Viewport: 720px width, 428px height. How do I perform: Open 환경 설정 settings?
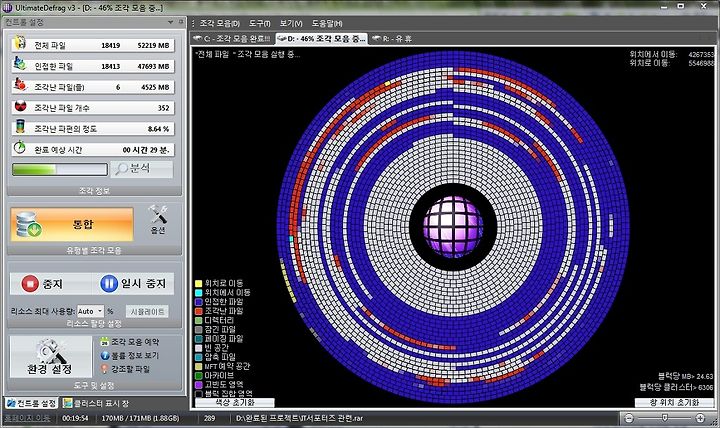pos(51,357)
